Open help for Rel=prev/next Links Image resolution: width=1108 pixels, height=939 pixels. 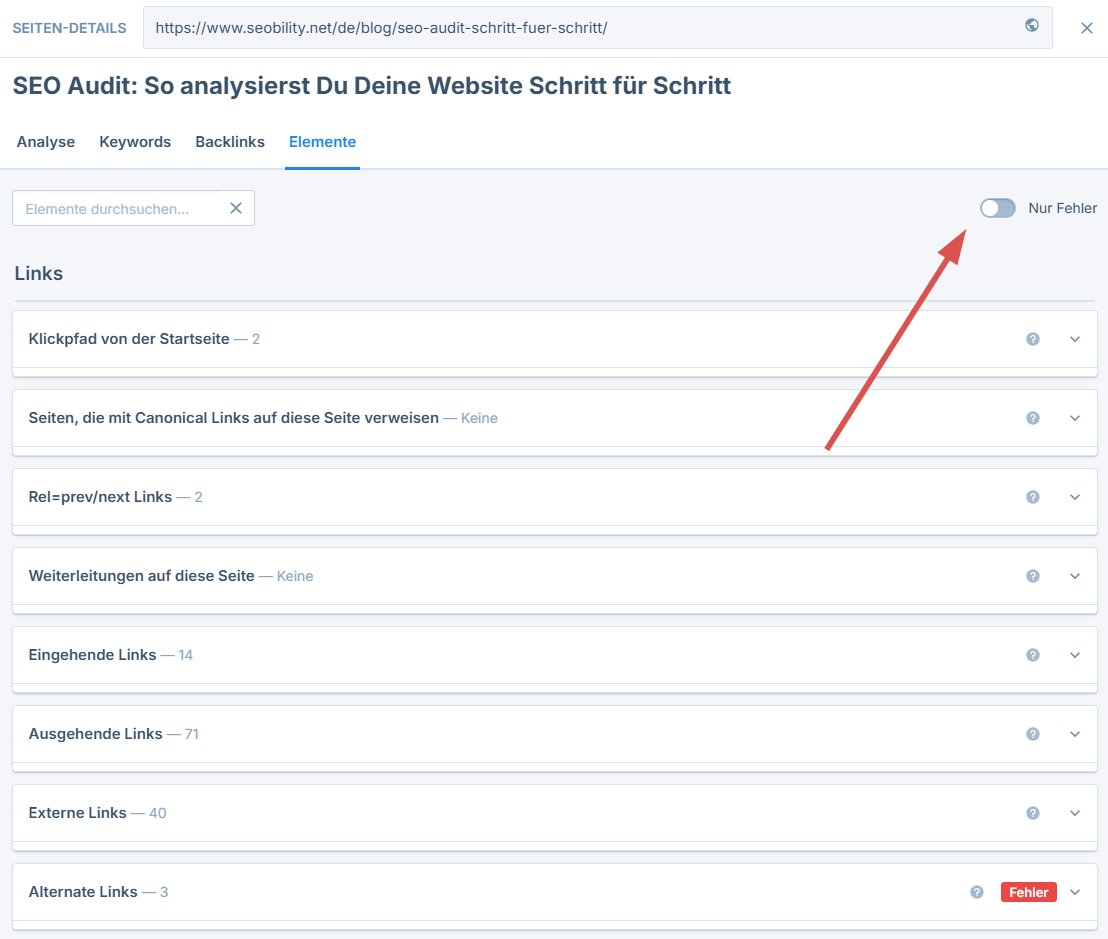point(1032,497)
